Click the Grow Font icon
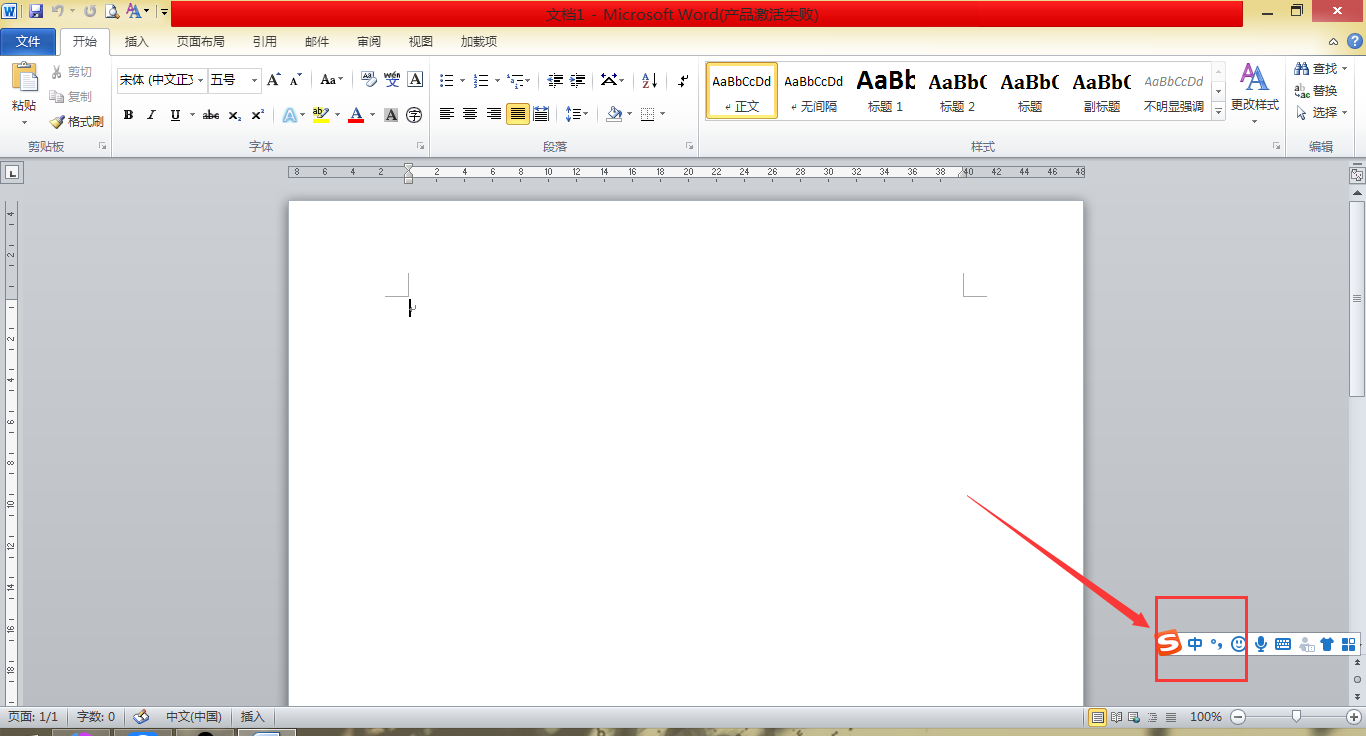 (274, 80)
